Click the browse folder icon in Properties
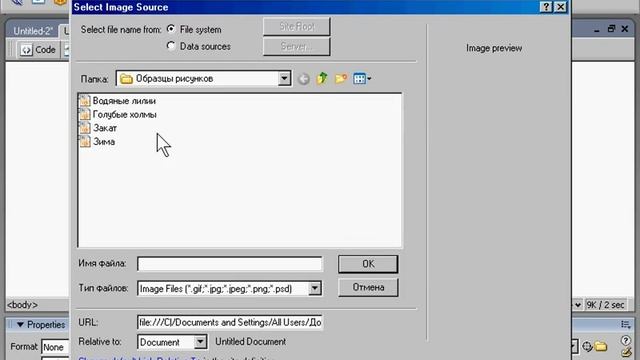The width and height of the screenshot is (640, 360). 600,347
